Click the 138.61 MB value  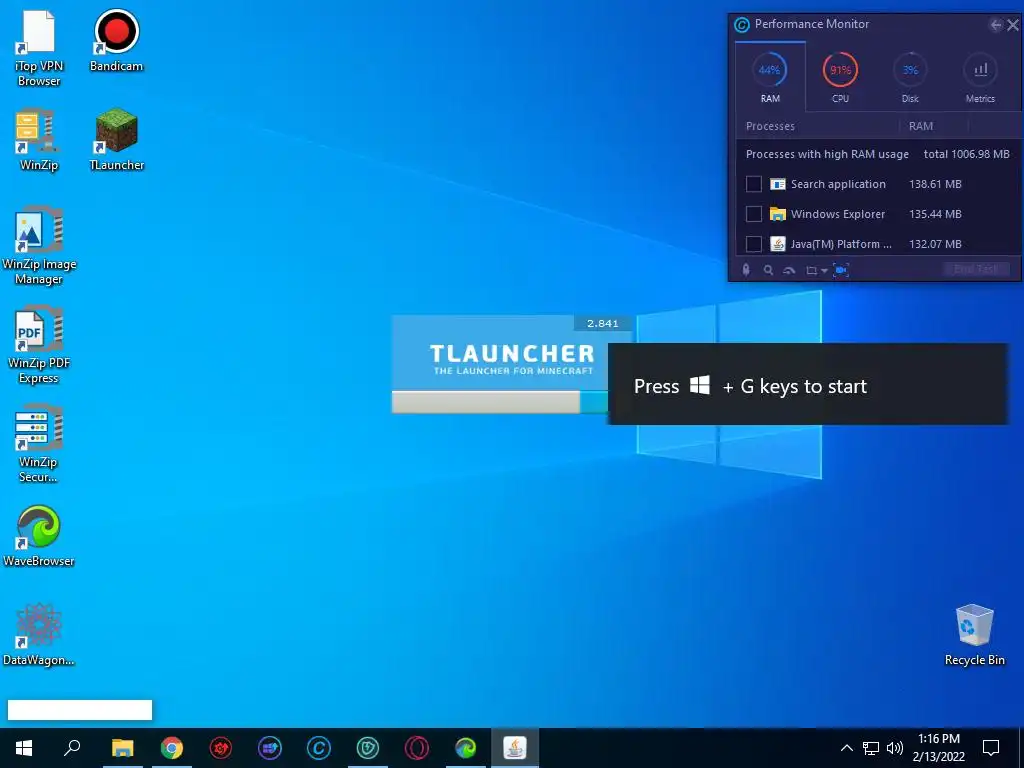click(x=935, y=184)
